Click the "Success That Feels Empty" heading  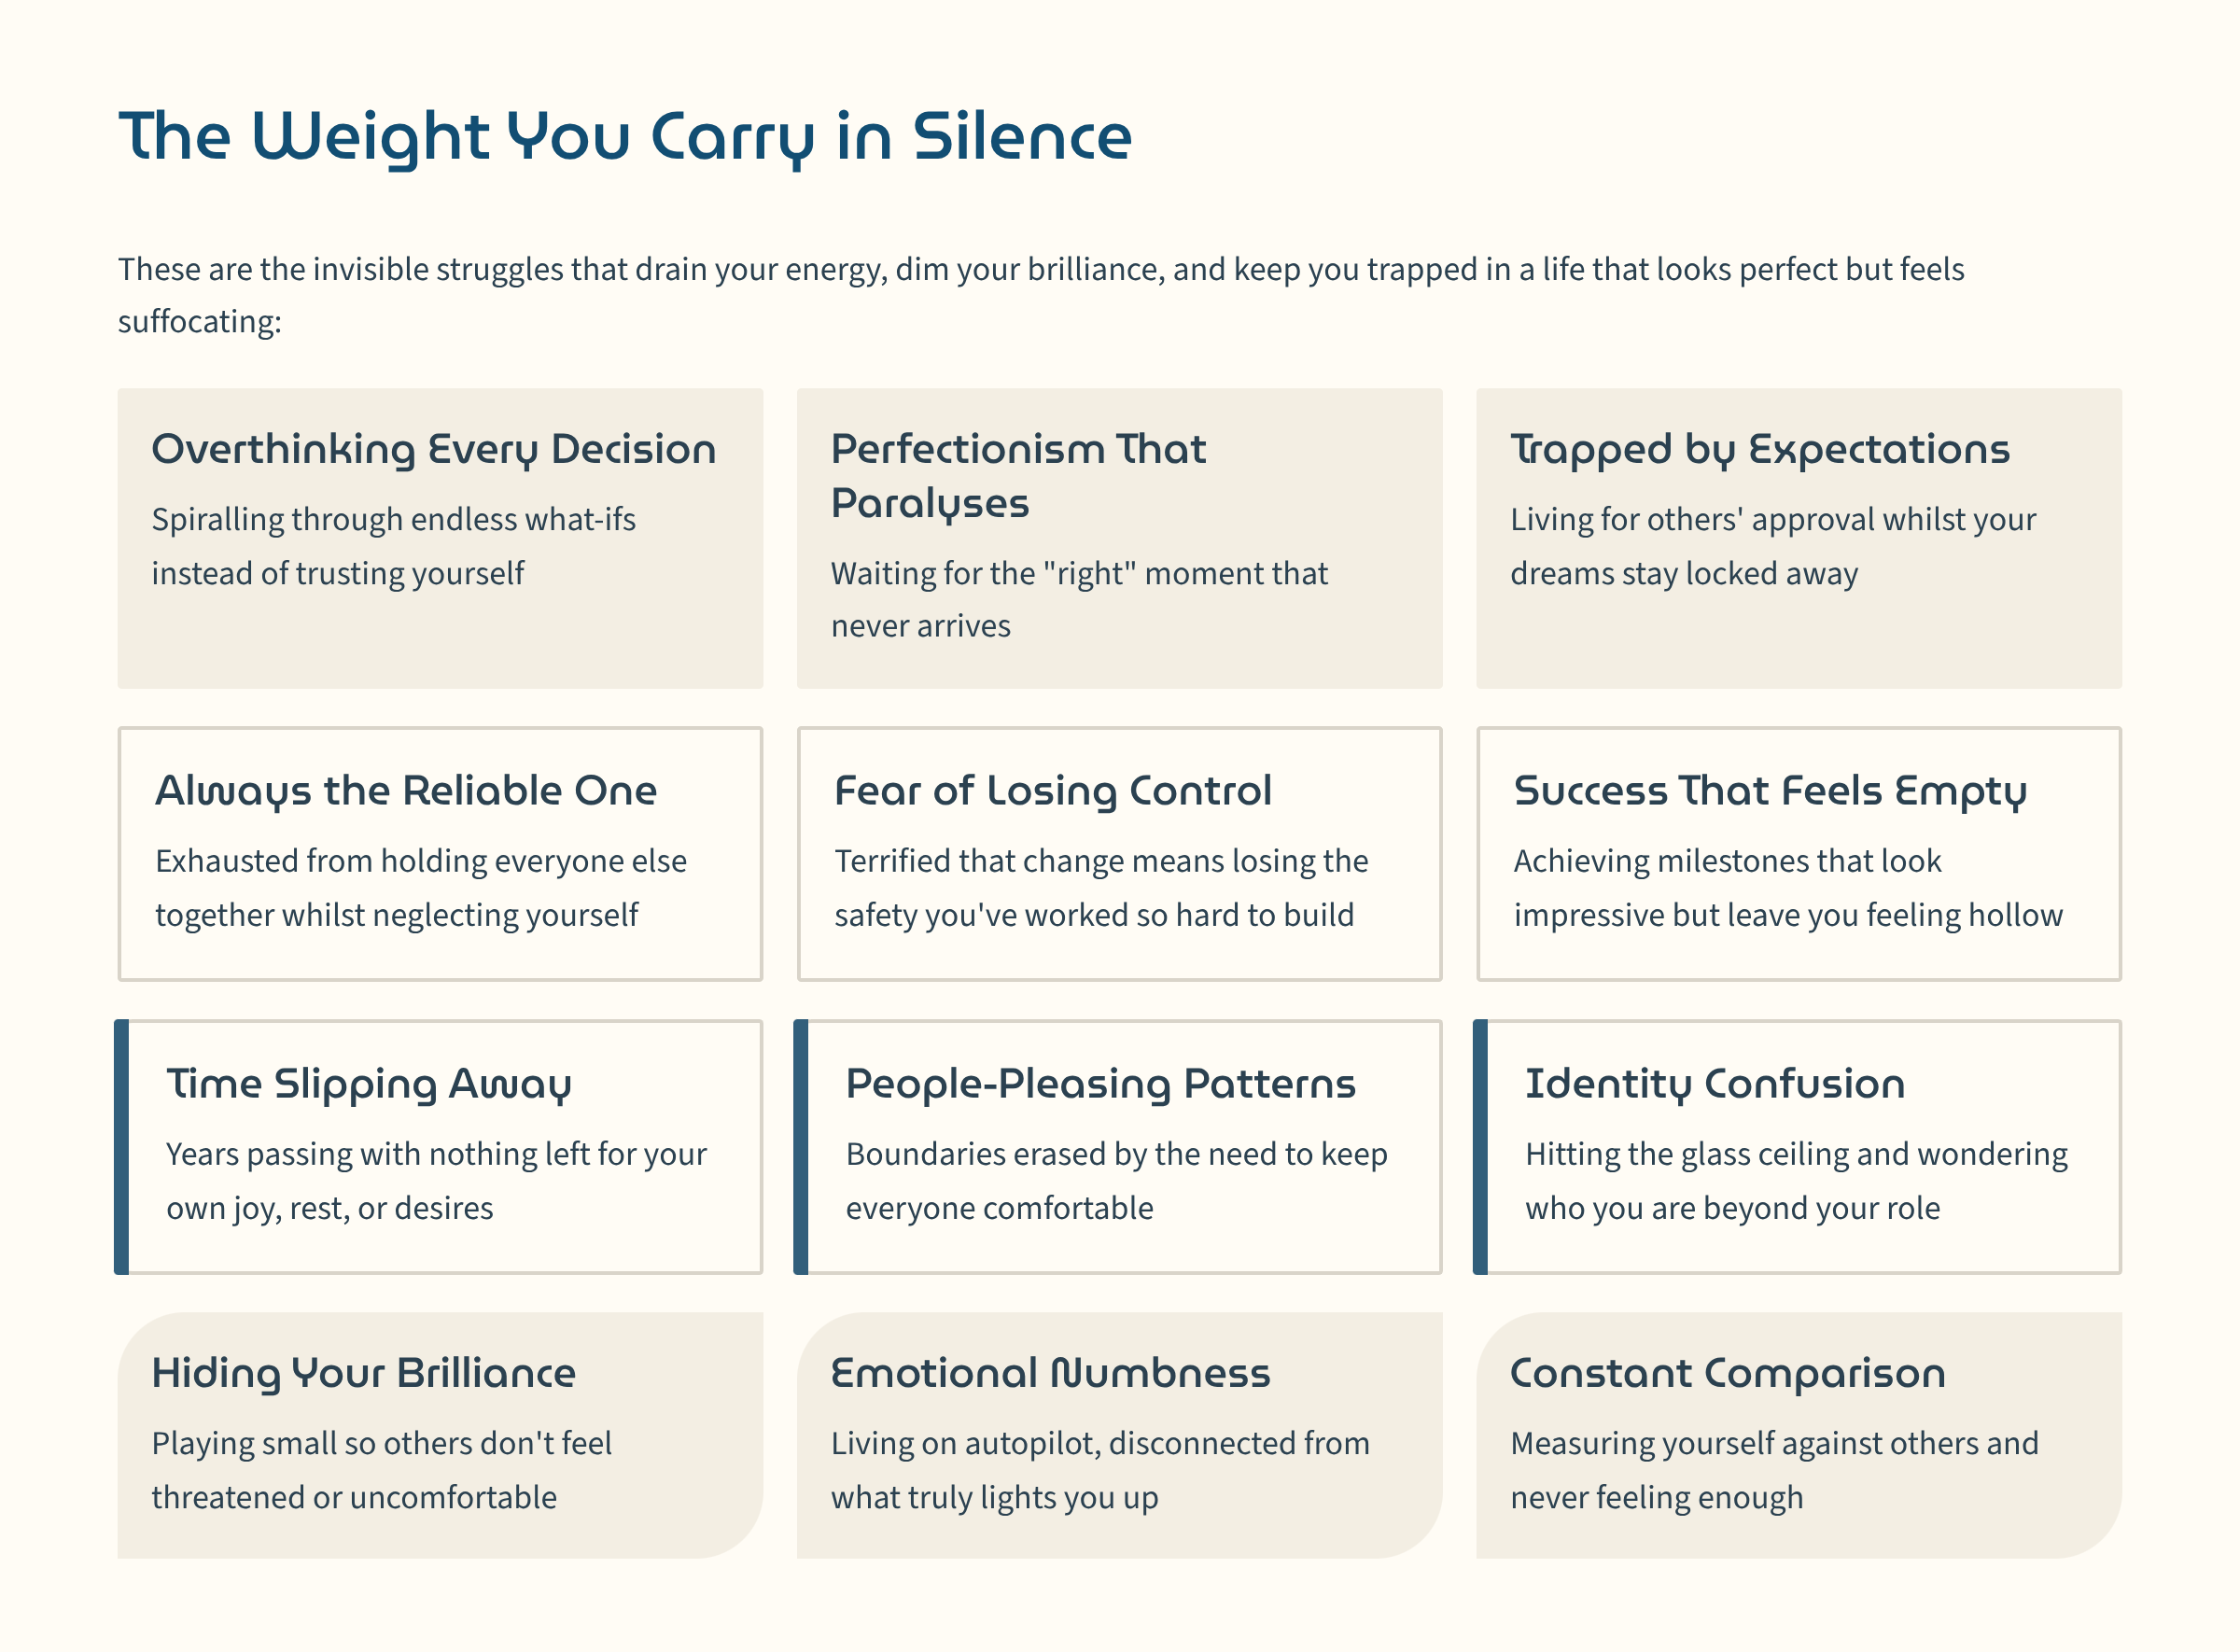click(1770, 791)
